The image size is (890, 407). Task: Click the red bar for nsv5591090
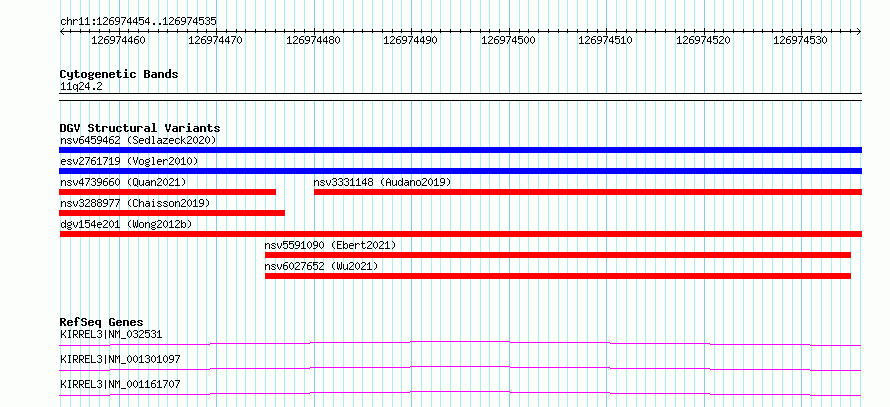(x=558, y=255)
